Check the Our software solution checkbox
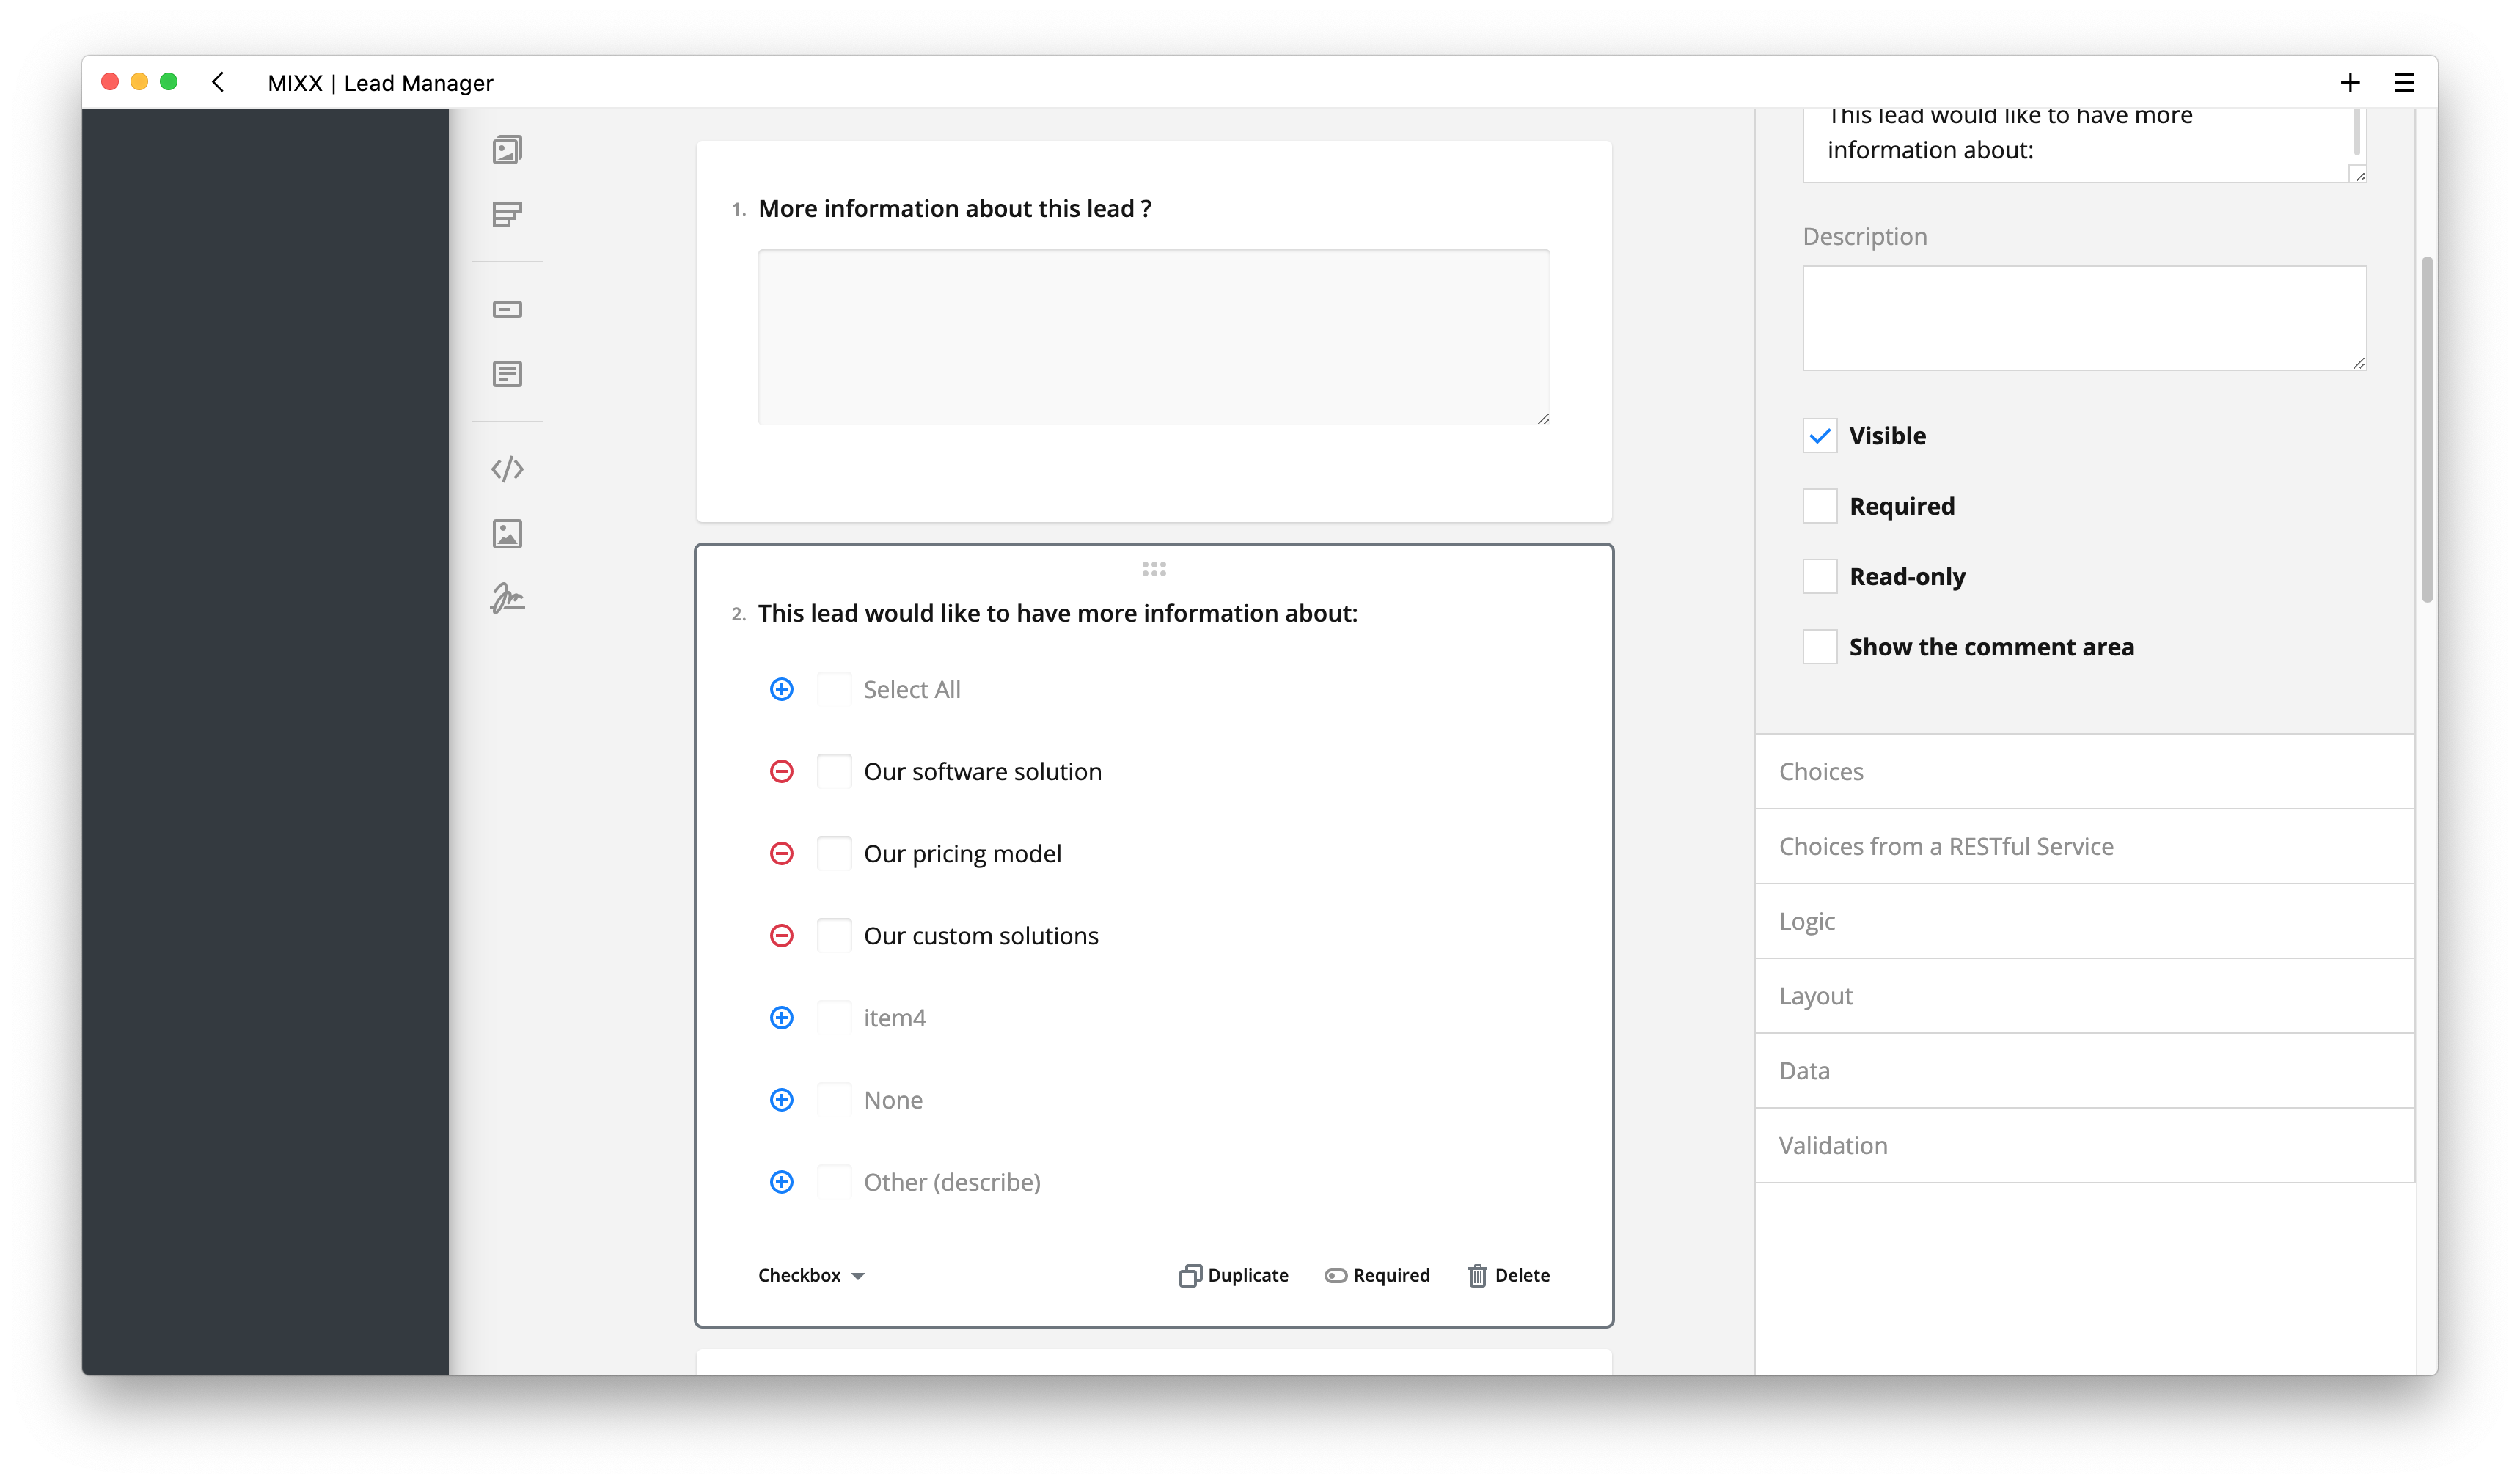This screenshot has width=2520, height=1484. [834, 771]
